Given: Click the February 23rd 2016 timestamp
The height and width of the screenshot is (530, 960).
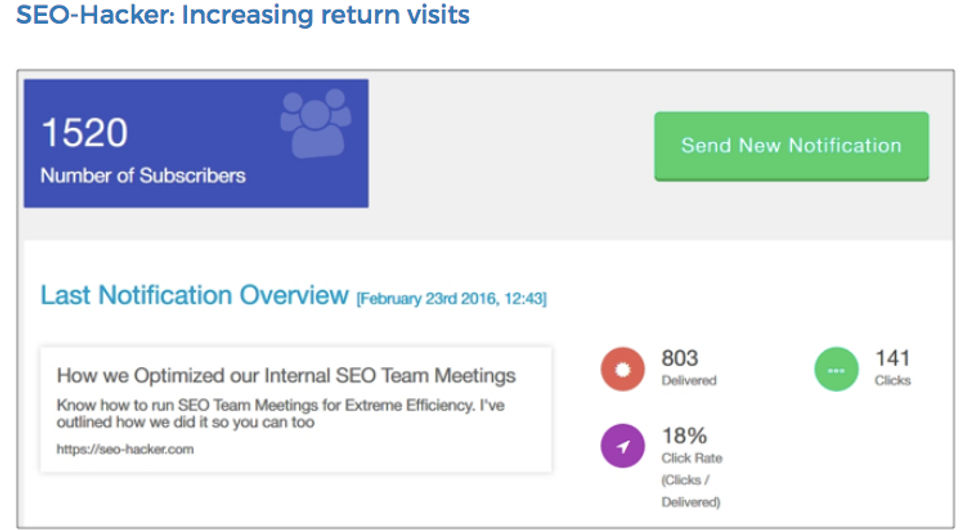Looking at the screenshot, I should pos(452,299).
